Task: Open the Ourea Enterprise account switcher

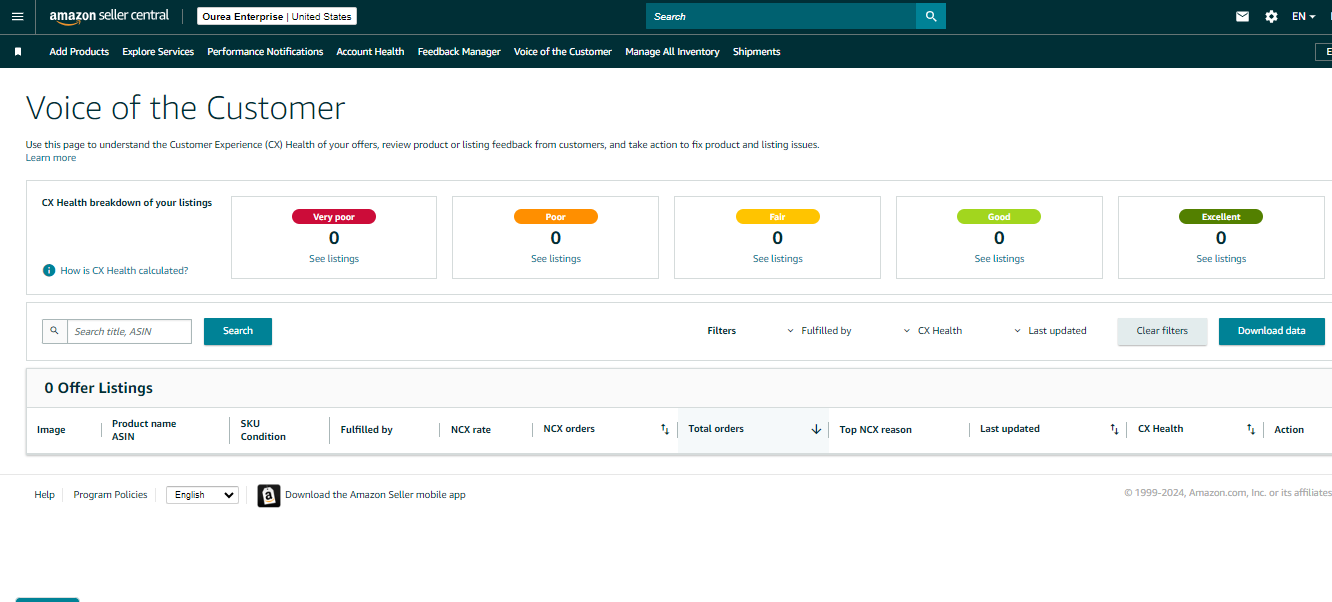Action: click(x=277, y=16)
